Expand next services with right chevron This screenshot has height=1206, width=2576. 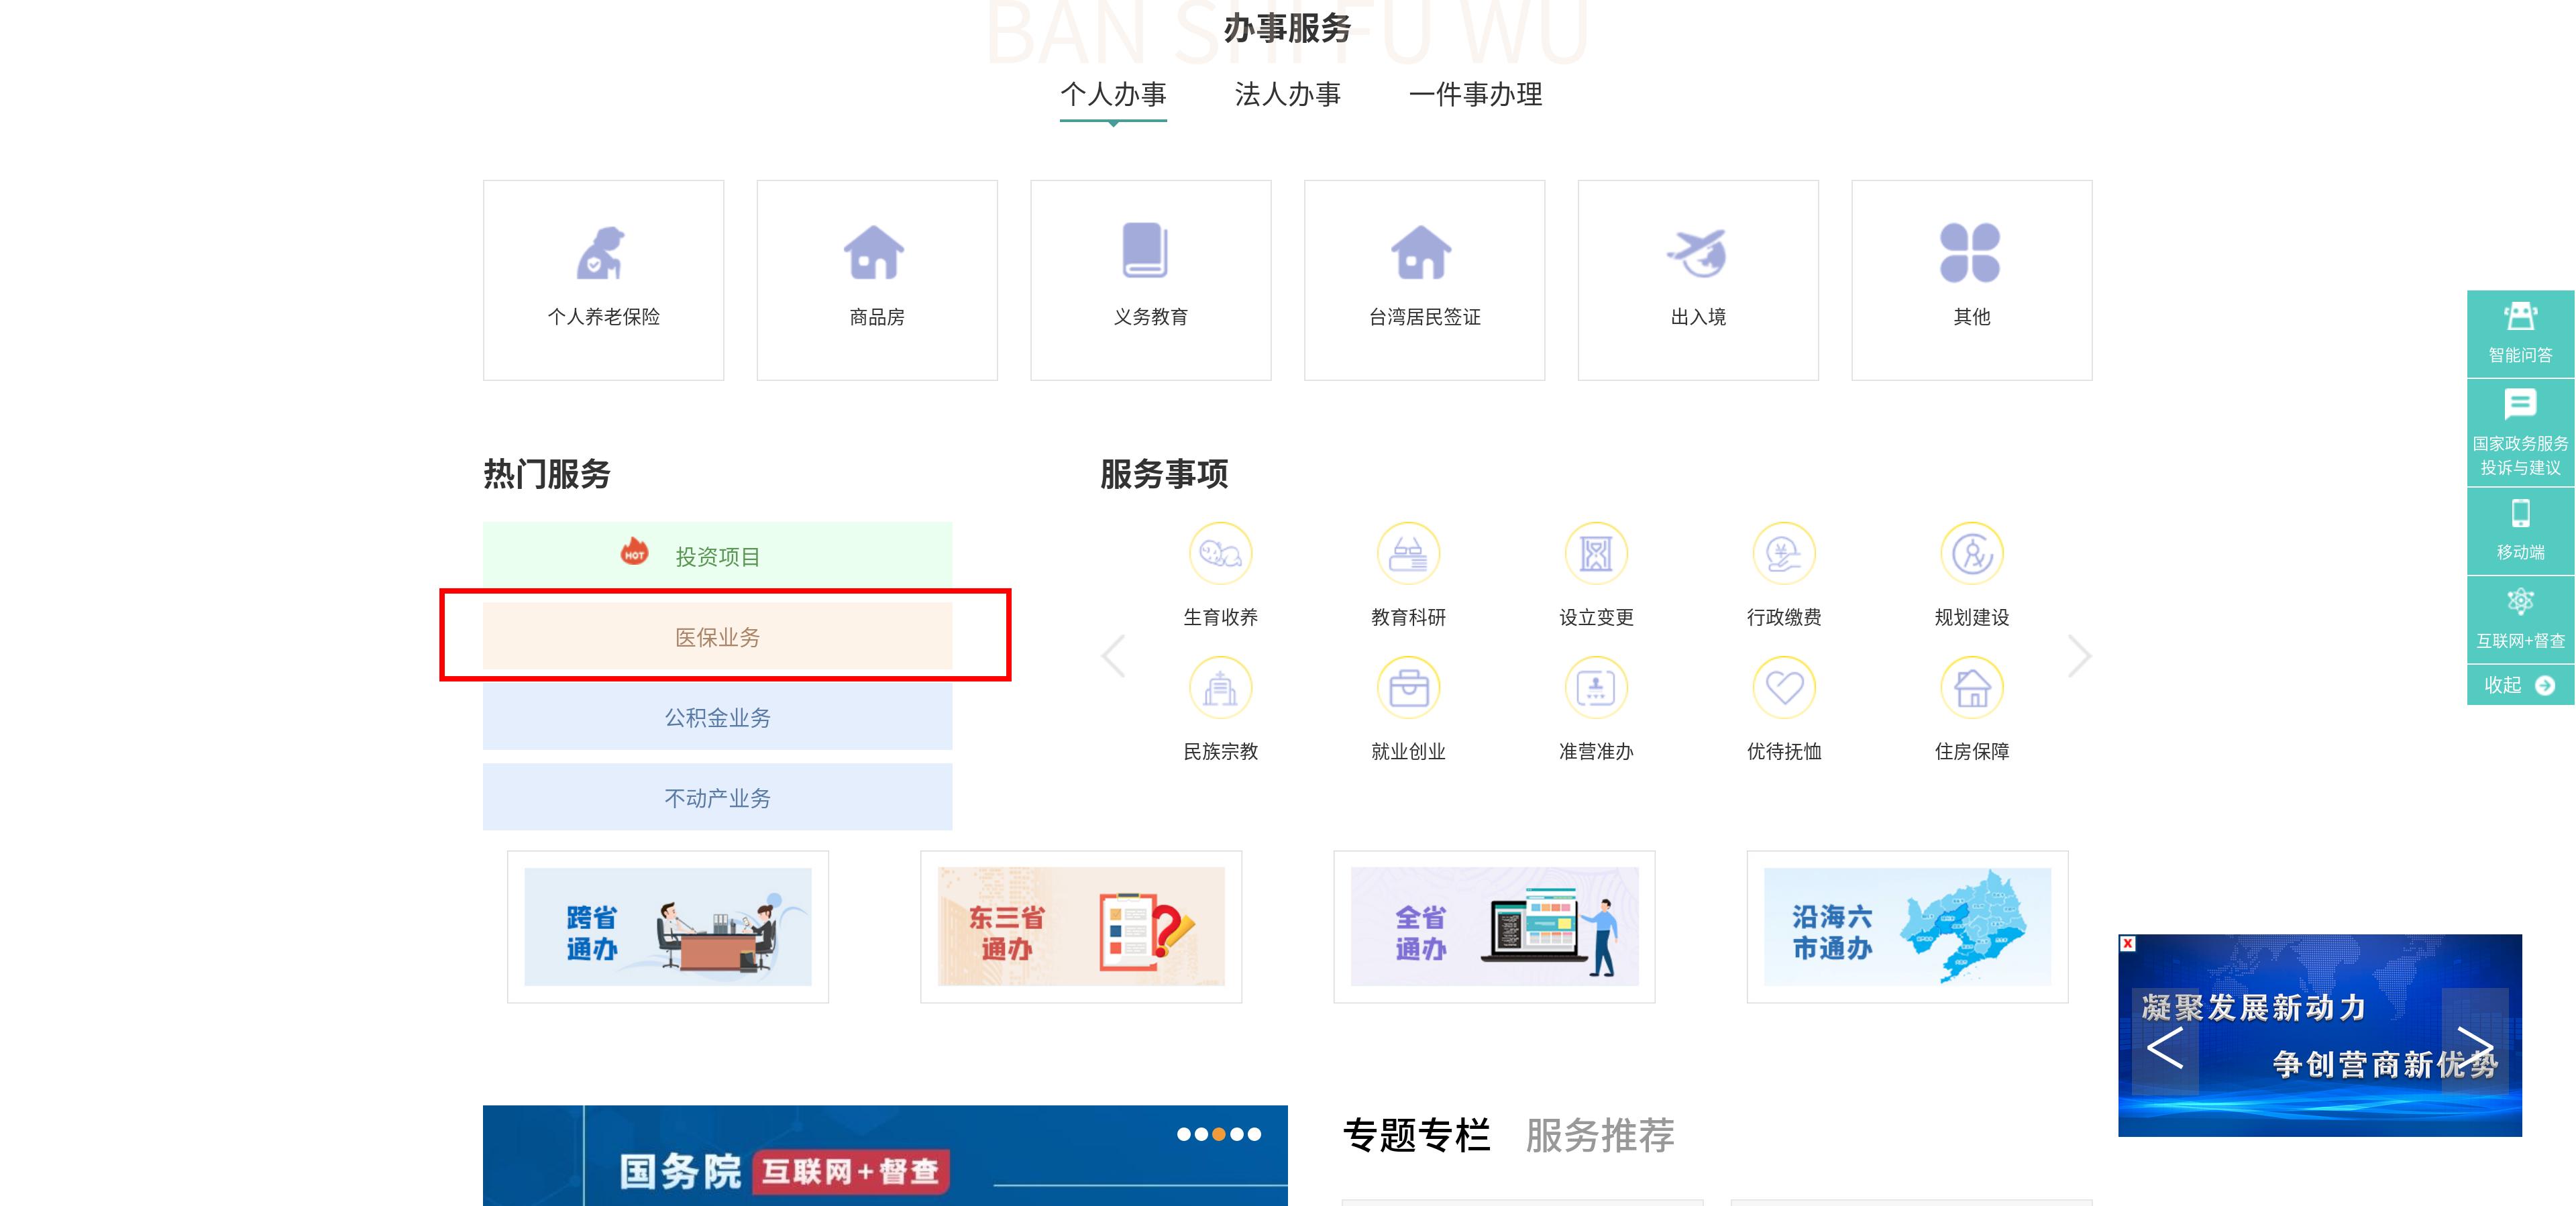click(2080, 655)
